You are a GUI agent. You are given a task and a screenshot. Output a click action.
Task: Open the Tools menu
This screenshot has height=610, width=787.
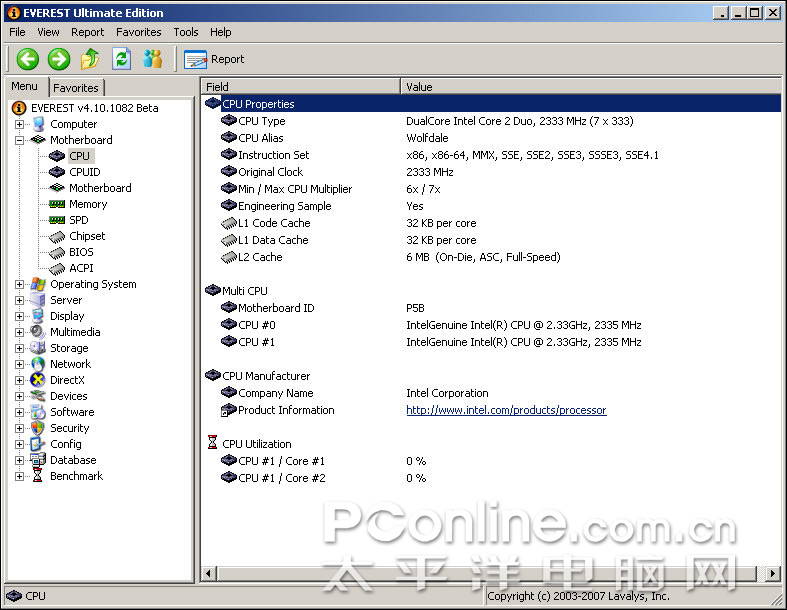186,32
